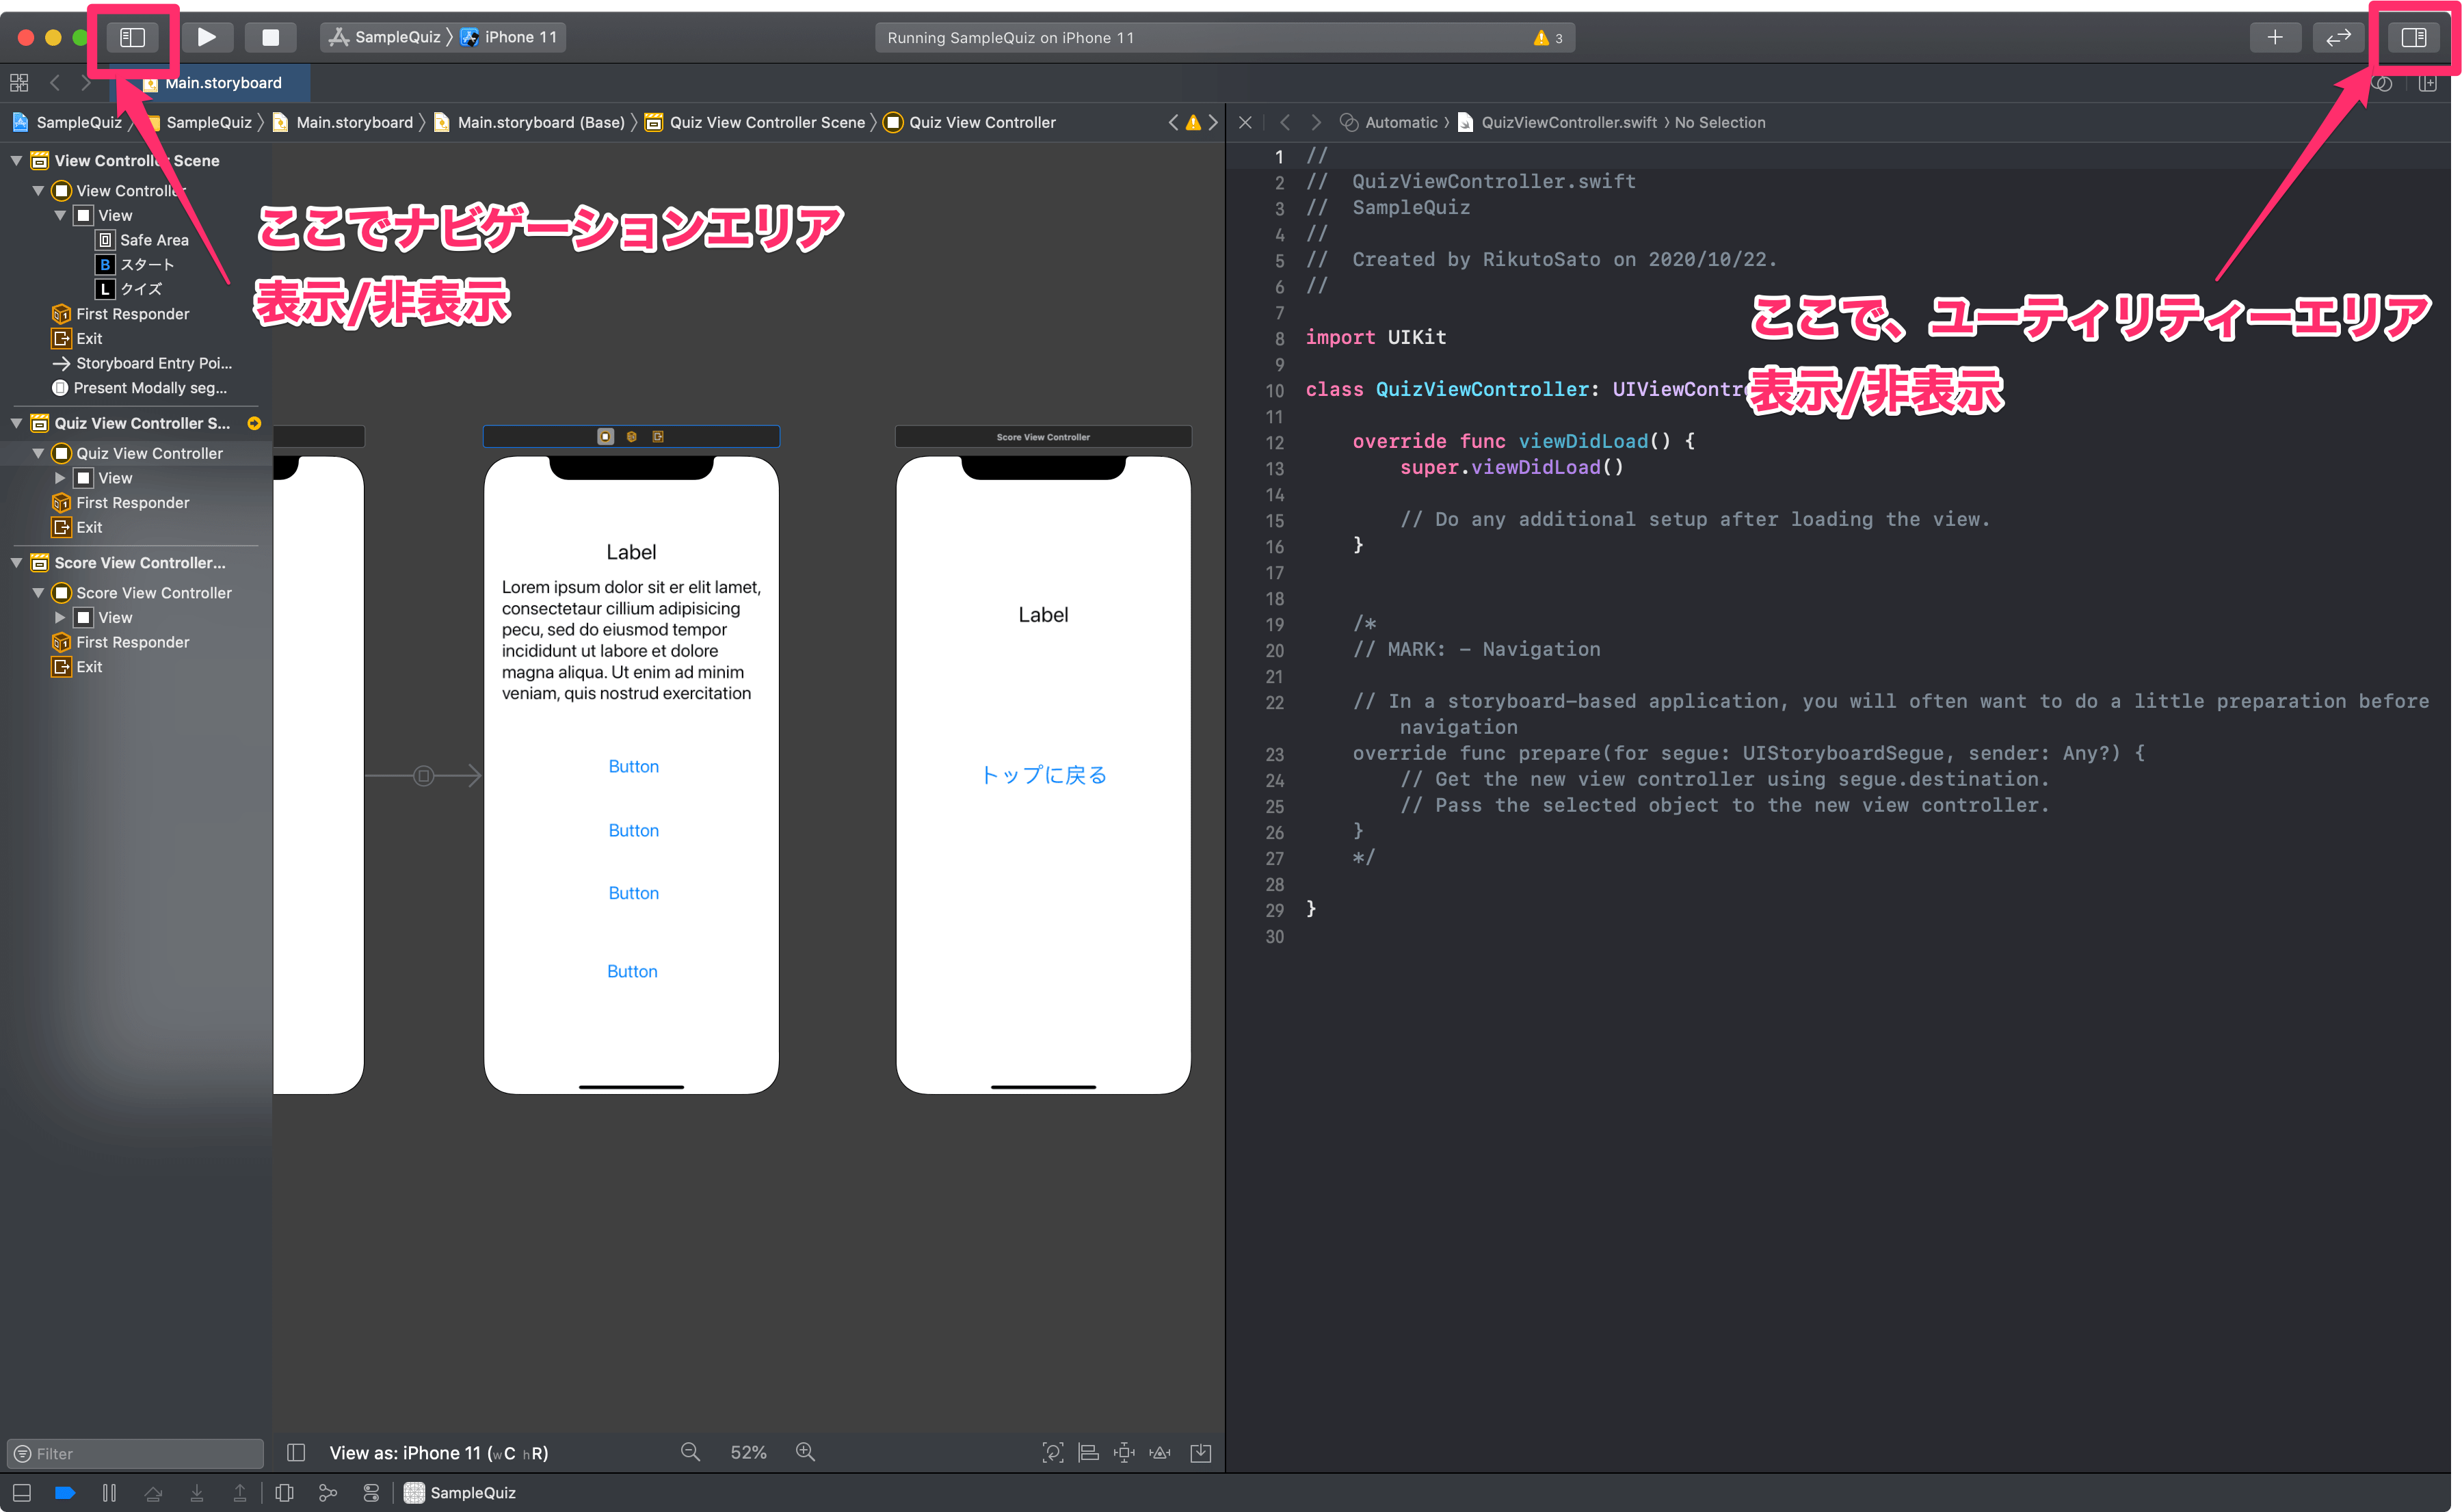Zoom canvas in with the plus magnifier

pos(805,1452)
